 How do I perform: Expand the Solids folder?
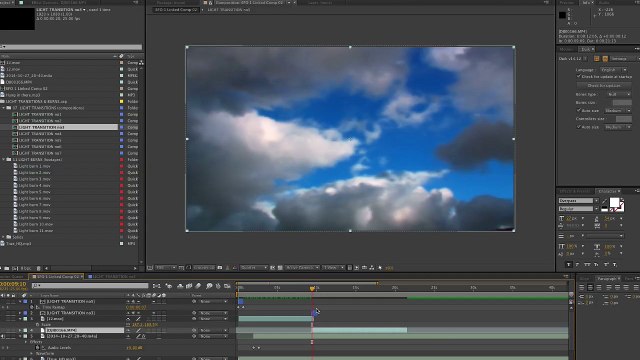coord(4,237)
